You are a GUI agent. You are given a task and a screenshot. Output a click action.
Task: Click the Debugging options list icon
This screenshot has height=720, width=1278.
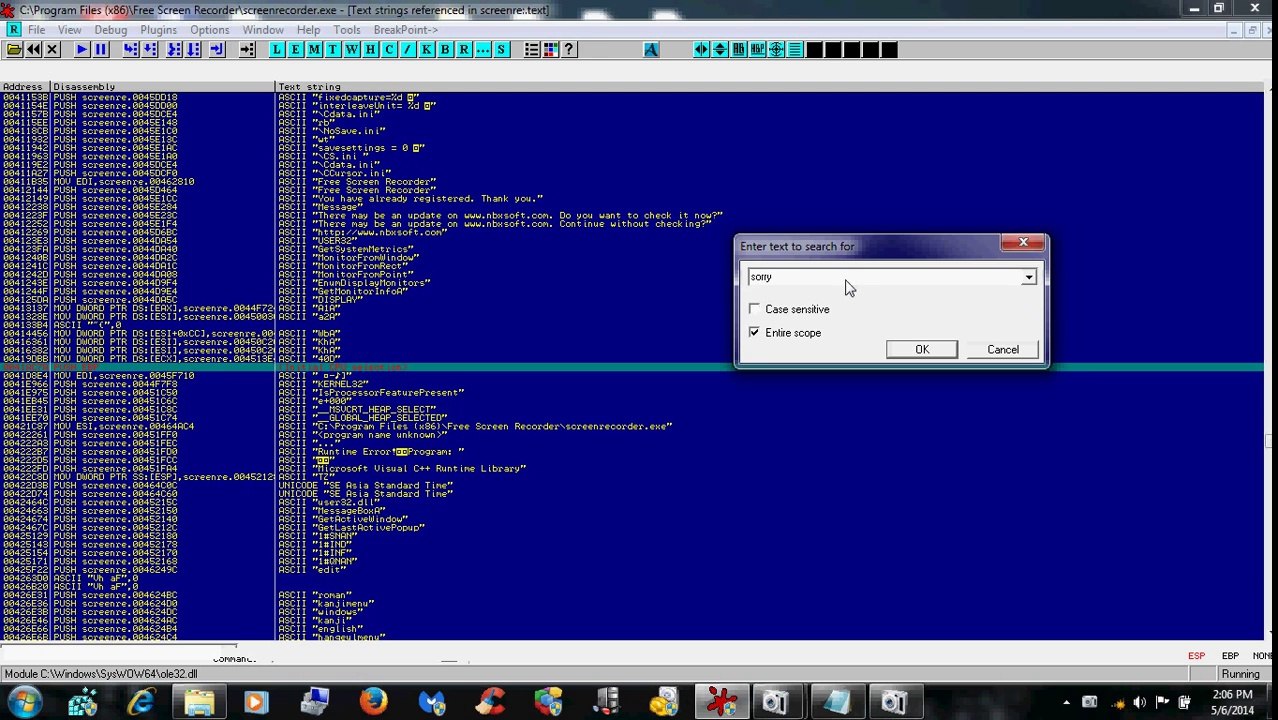click(x=532, y=50)
